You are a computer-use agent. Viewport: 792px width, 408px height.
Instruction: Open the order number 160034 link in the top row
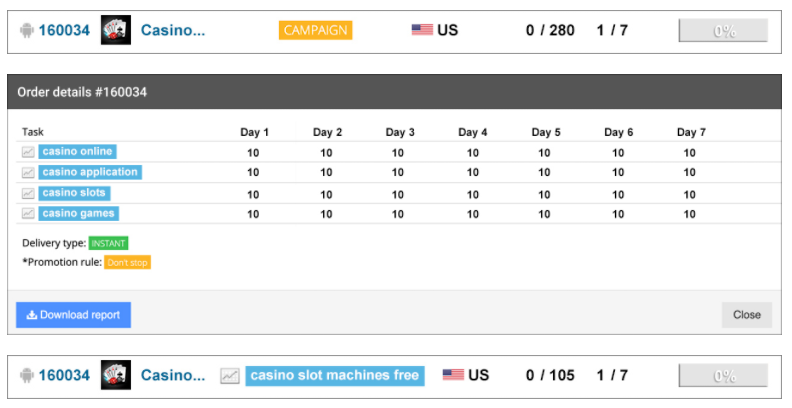[64, 30]
